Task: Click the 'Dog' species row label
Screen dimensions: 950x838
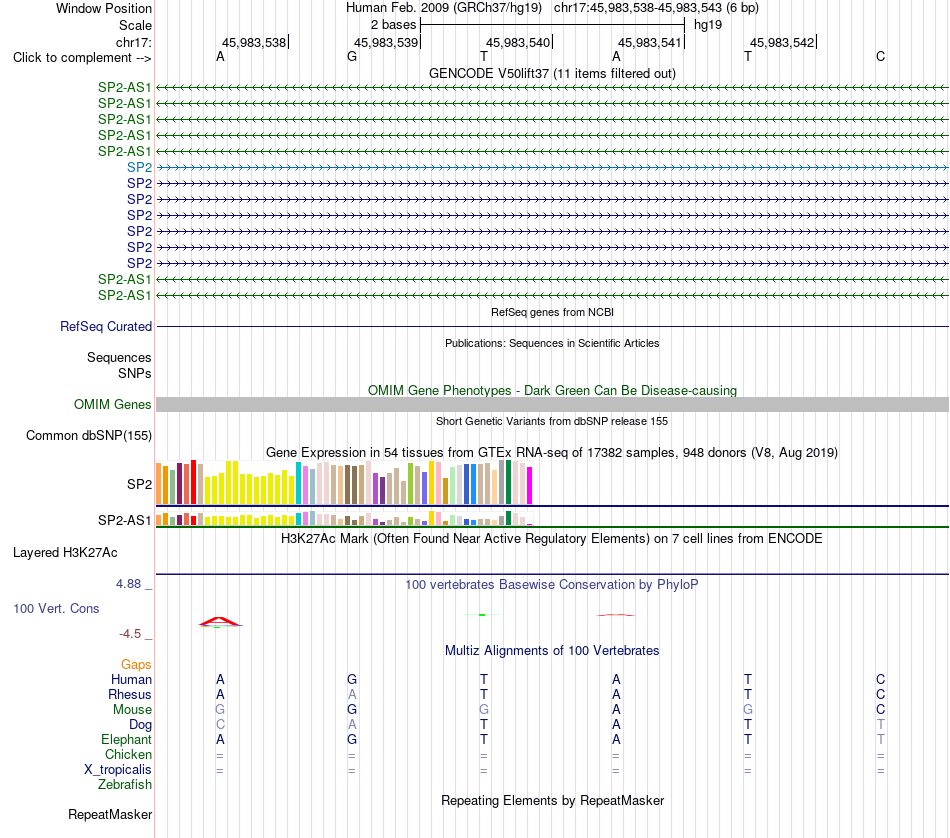Action: click(x=140, y=725)
